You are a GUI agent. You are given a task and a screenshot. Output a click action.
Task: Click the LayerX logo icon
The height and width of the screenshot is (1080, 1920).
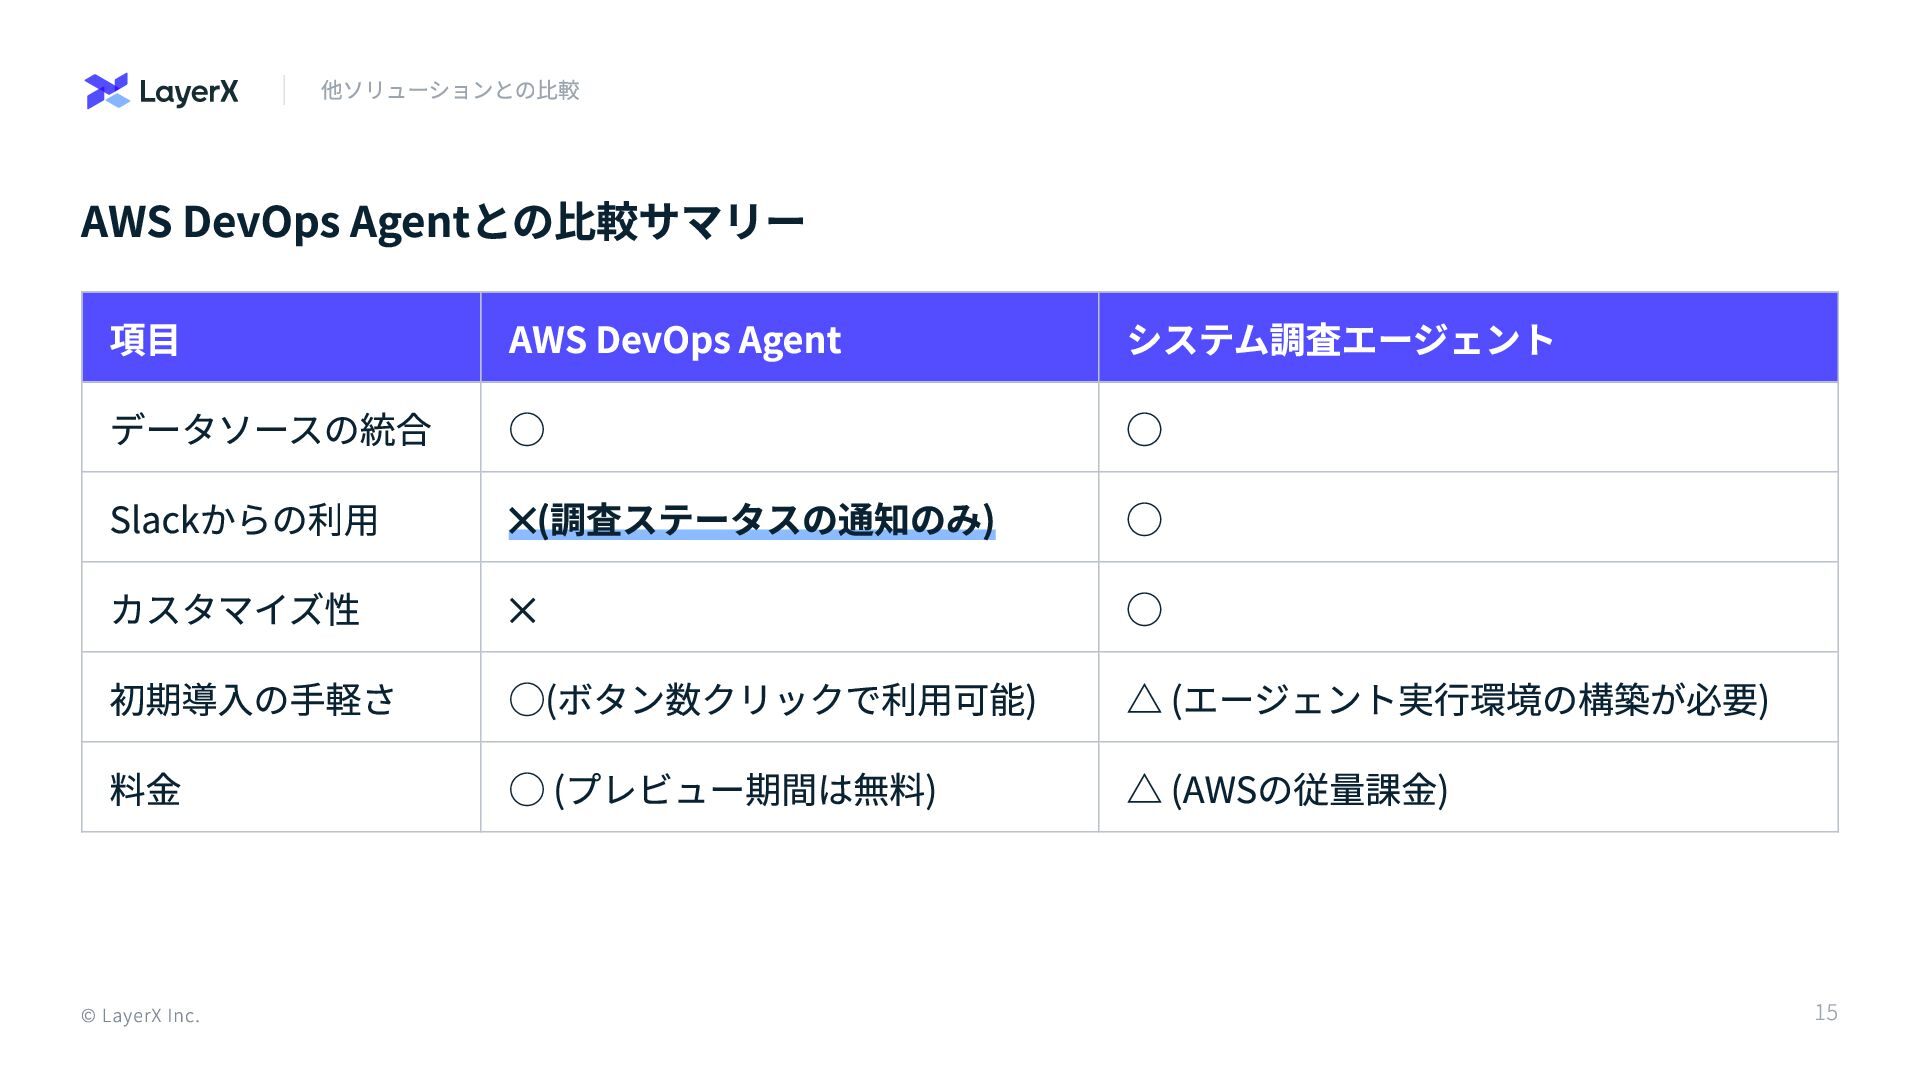107,91
